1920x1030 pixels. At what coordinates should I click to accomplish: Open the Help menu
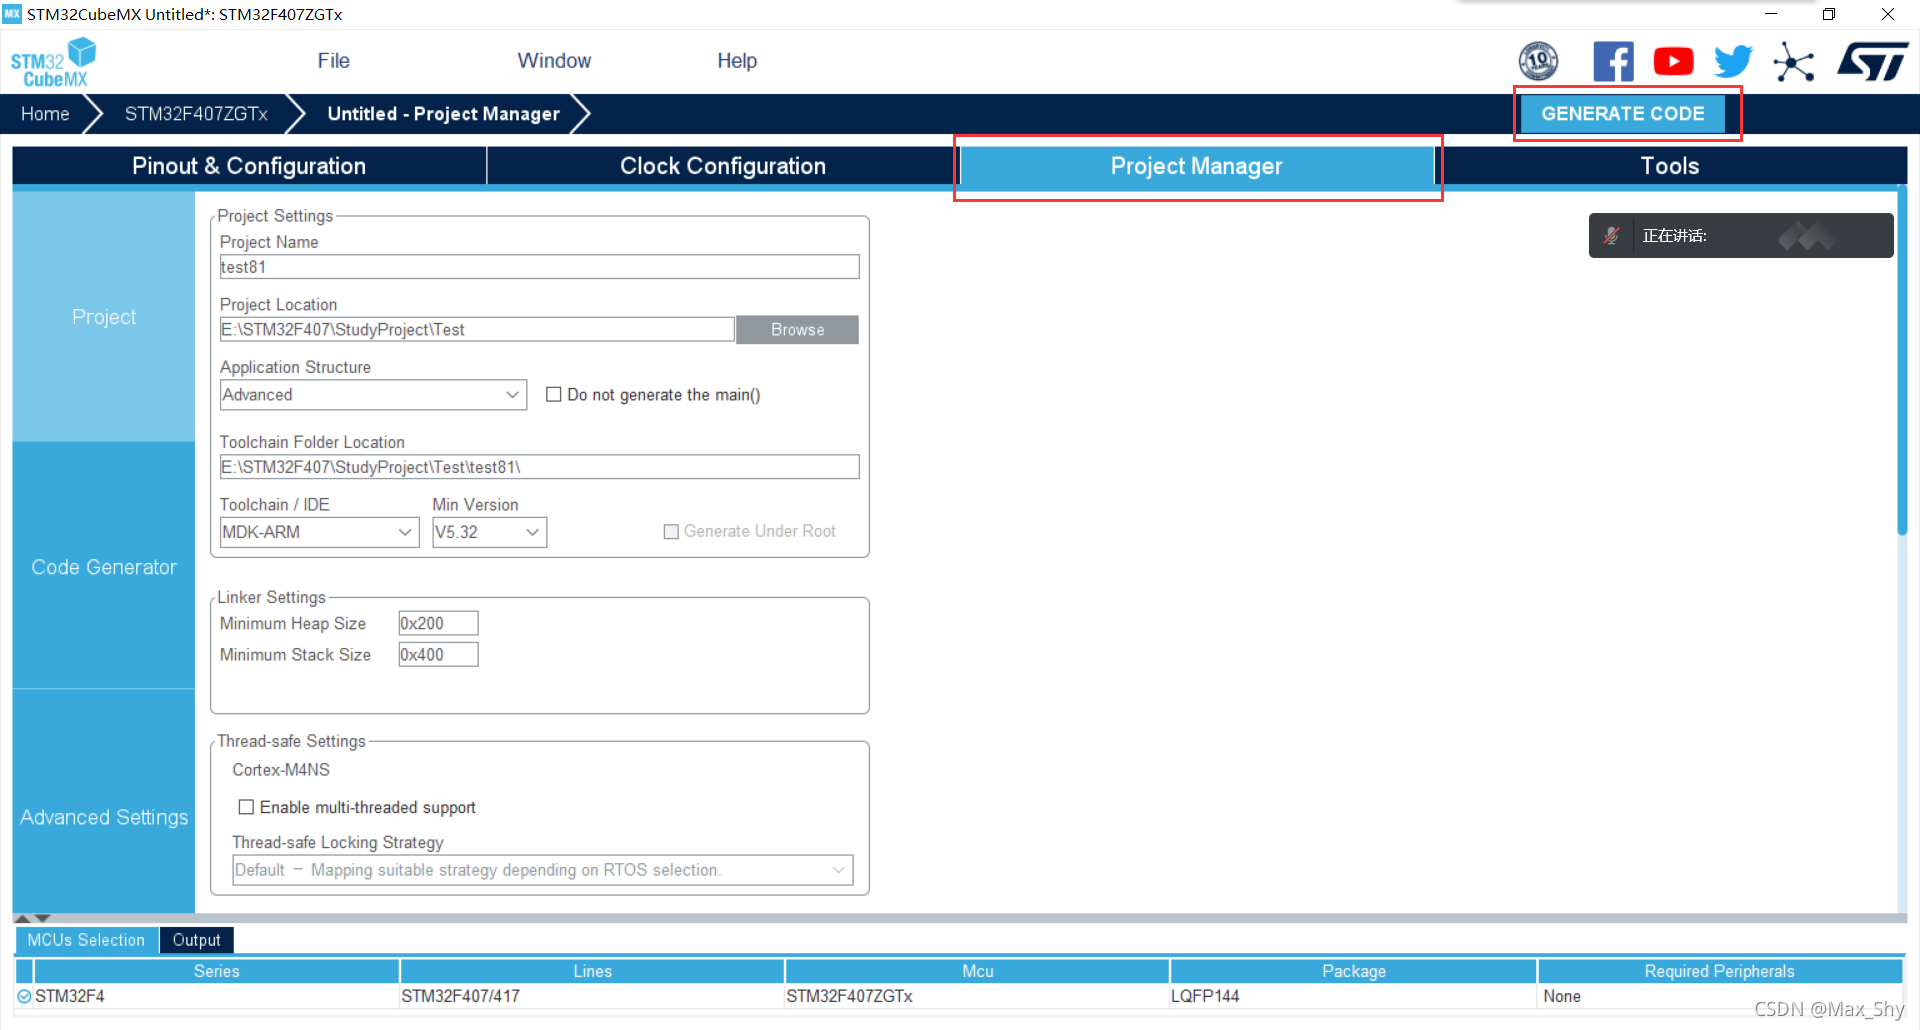point(737,61)
